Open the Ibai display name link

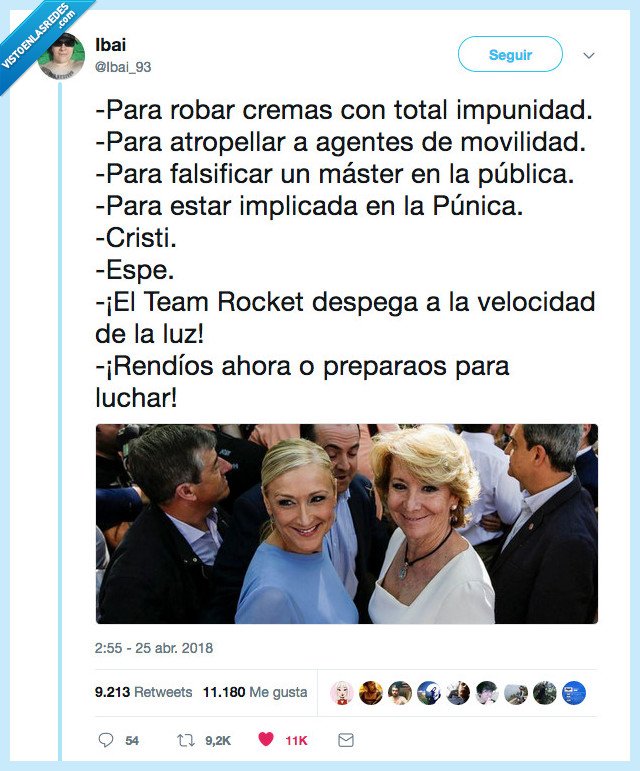(x=111, y=45)
